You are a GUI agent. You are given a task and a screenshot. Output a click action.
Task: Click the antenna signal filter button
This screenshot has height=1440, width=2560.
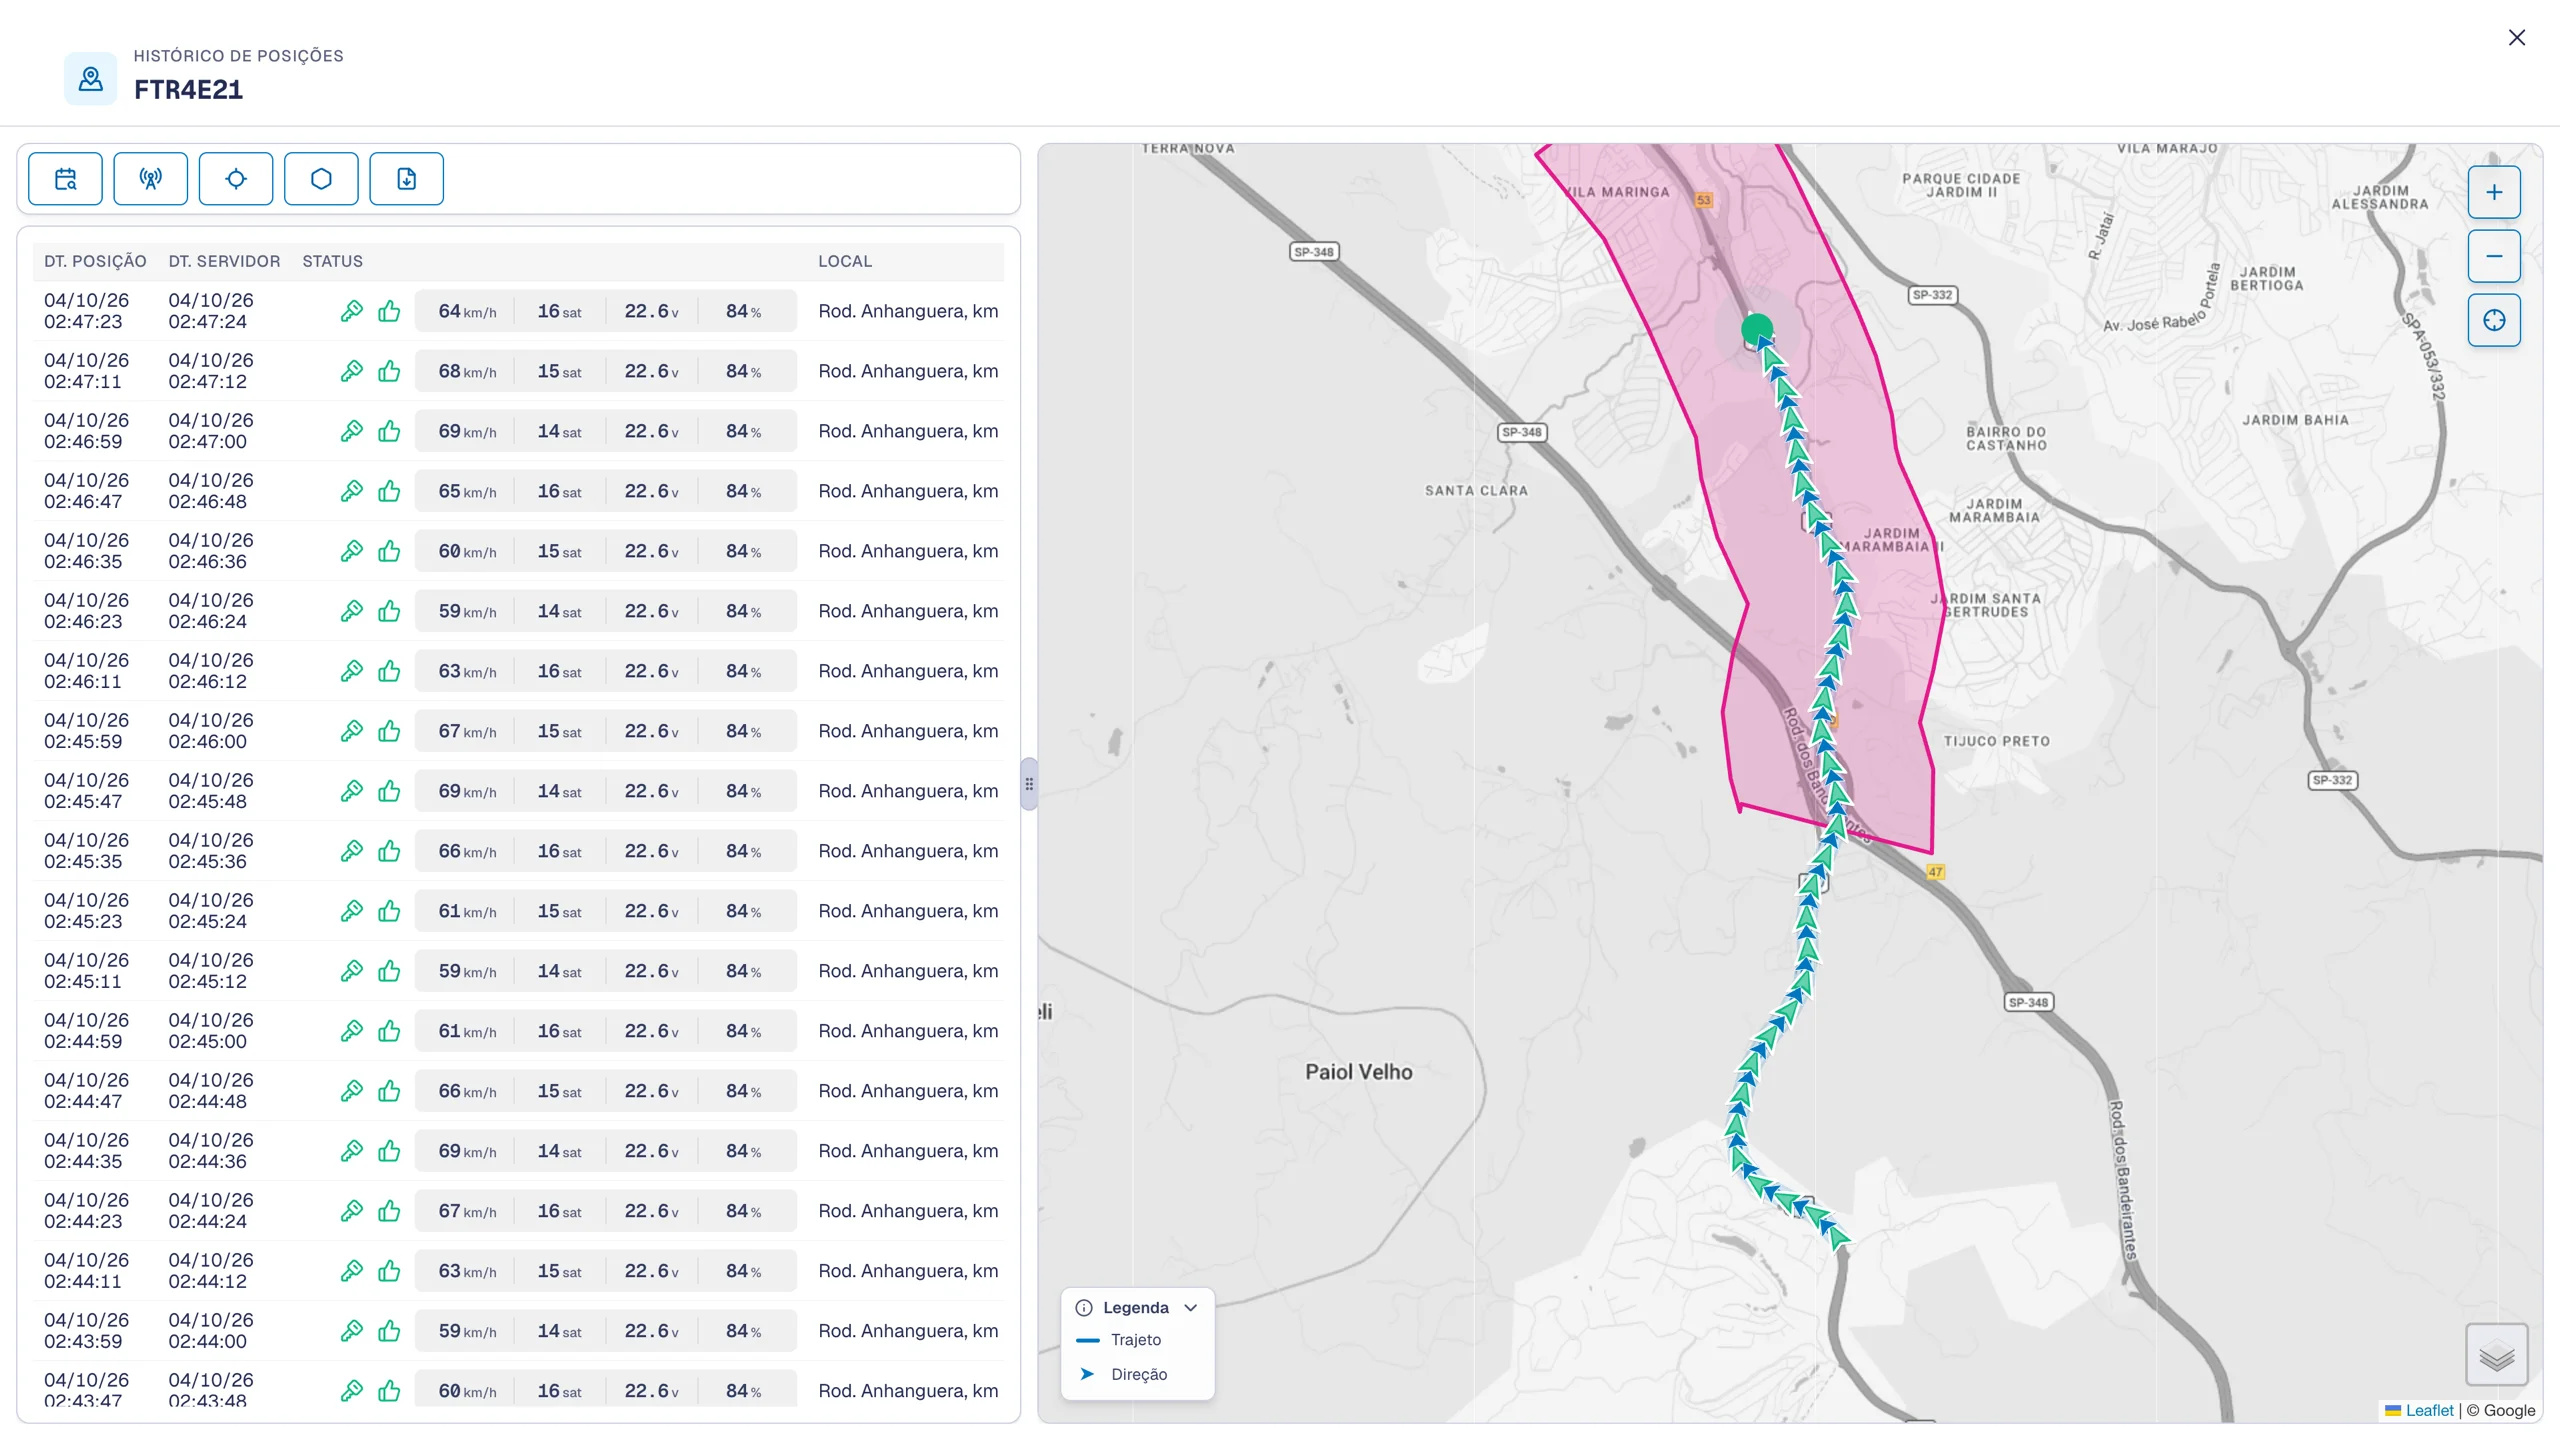tap(150, 179)
